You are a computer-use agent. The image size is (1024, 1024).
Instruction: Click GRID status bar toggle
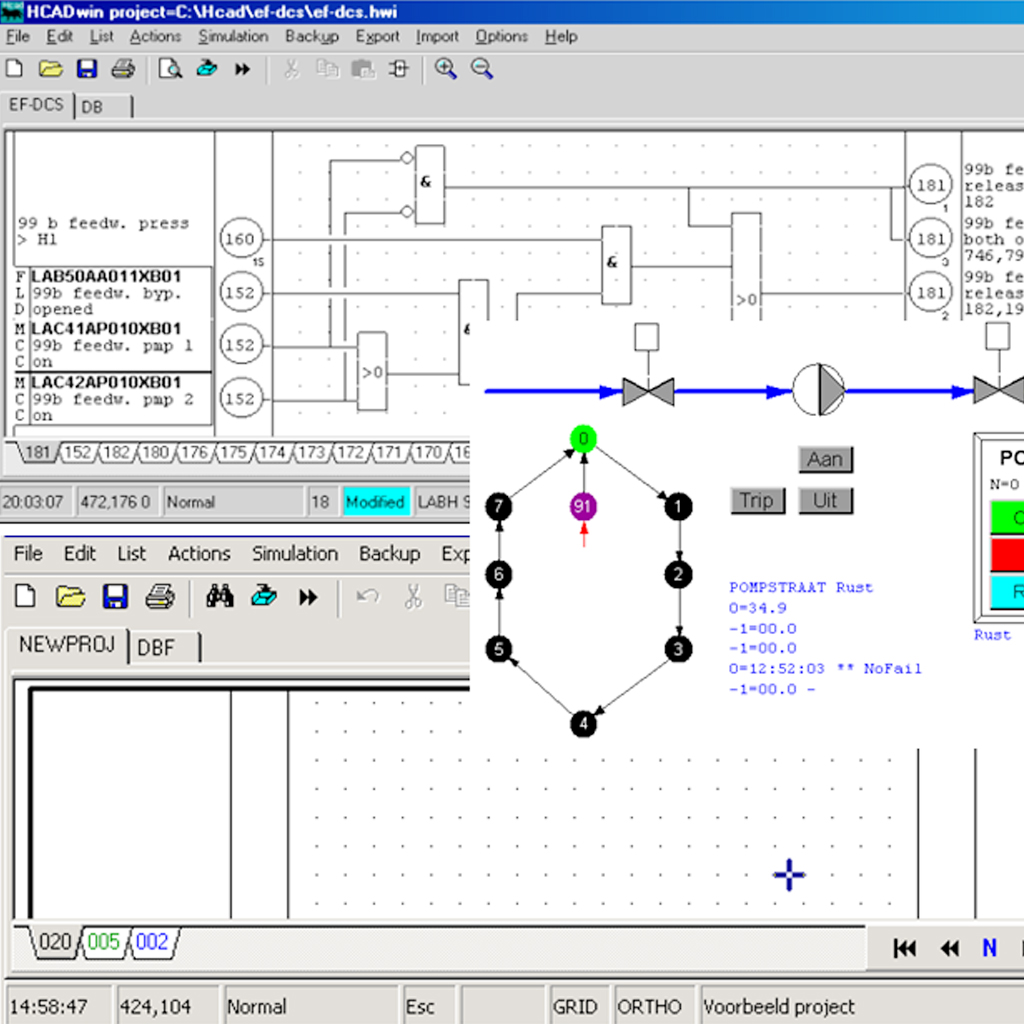[x=575, y=1006]
